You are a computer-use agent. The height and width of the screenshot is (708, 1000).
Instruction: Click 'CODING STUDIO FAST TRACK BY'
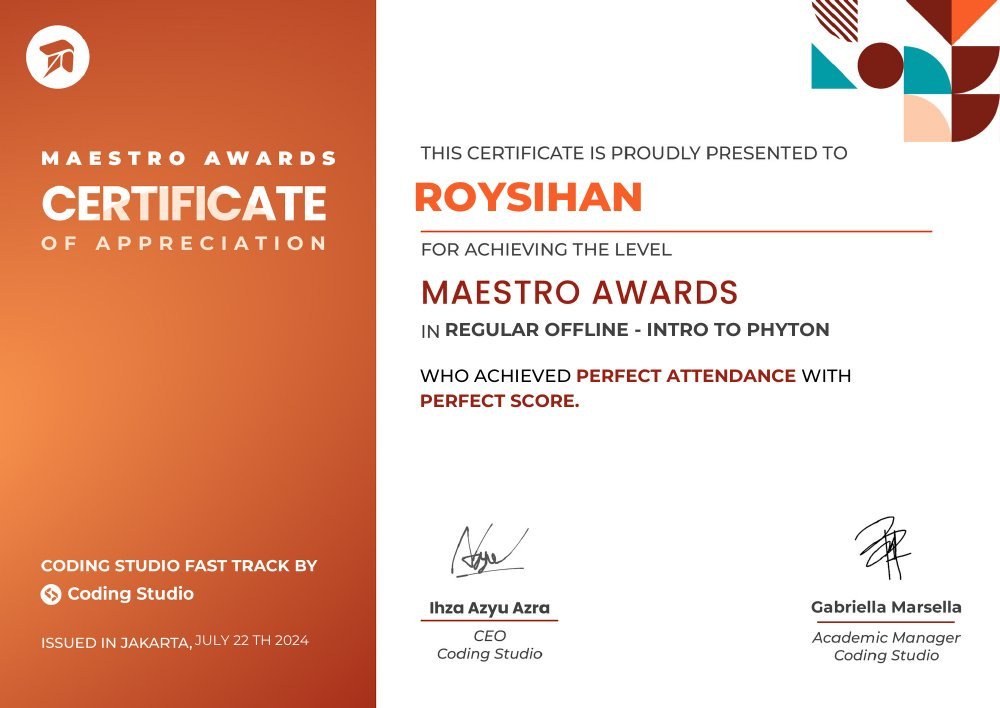pos(179,566)
